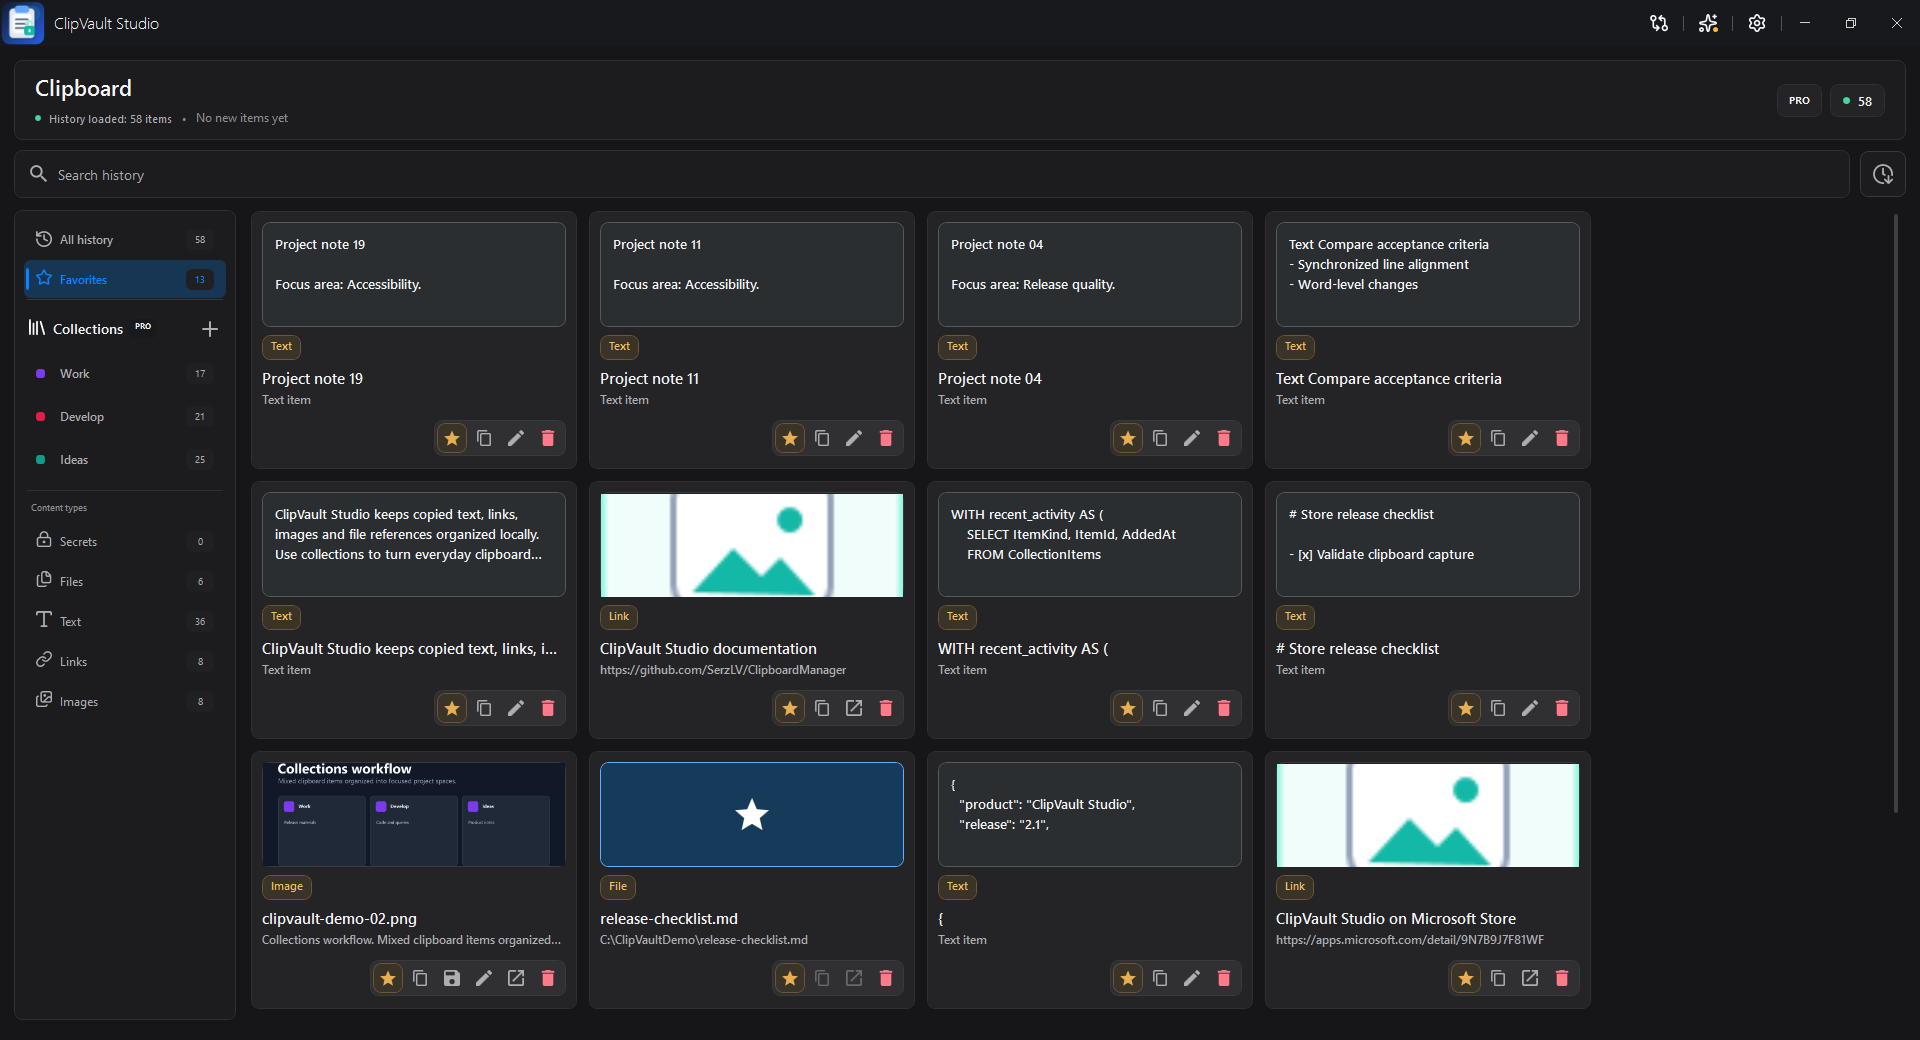This screenshot has width=1920, height=1040.
Task: Click the C:\ClipVaultDemo\release-checklist.md path
Action: click(x=704, y=940)
